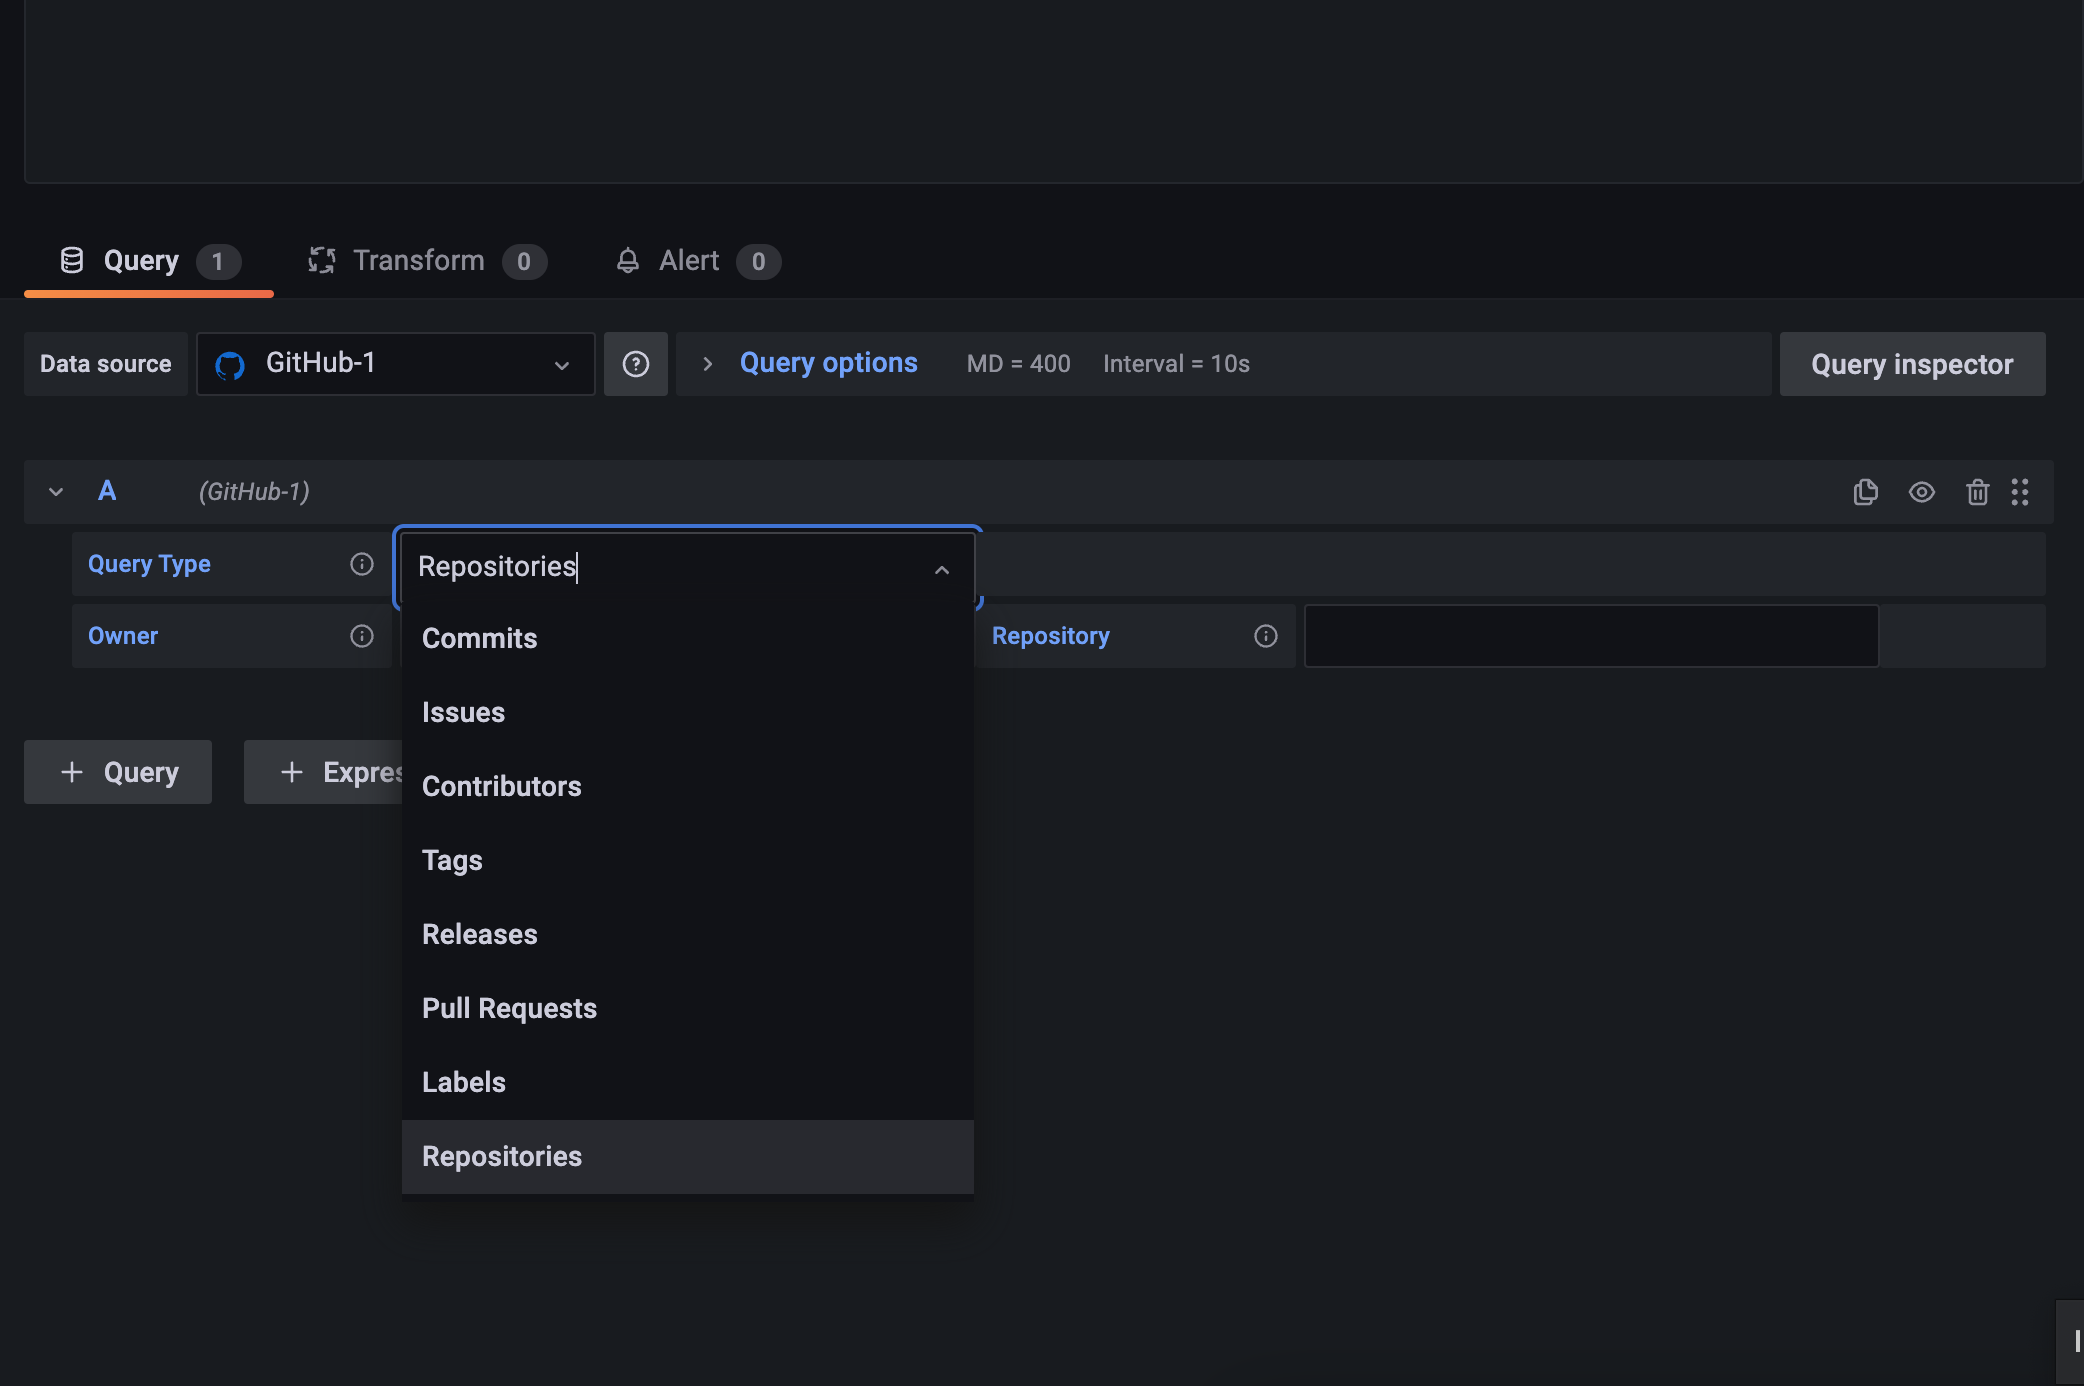Add an Expression button

323,772
